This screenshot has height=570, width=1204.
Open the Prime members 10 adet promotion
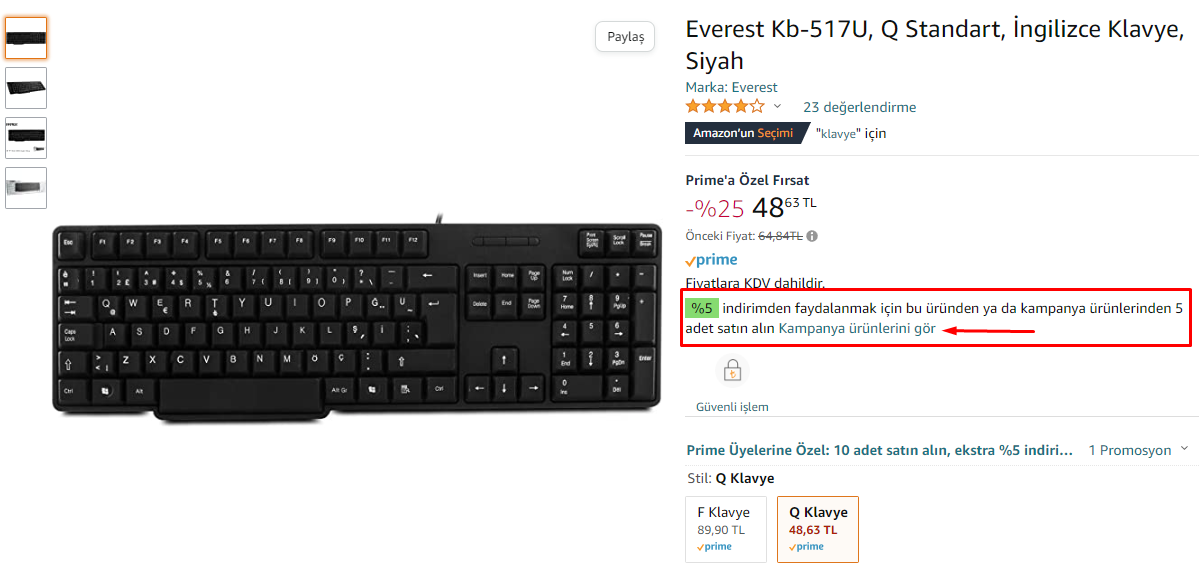880,450
